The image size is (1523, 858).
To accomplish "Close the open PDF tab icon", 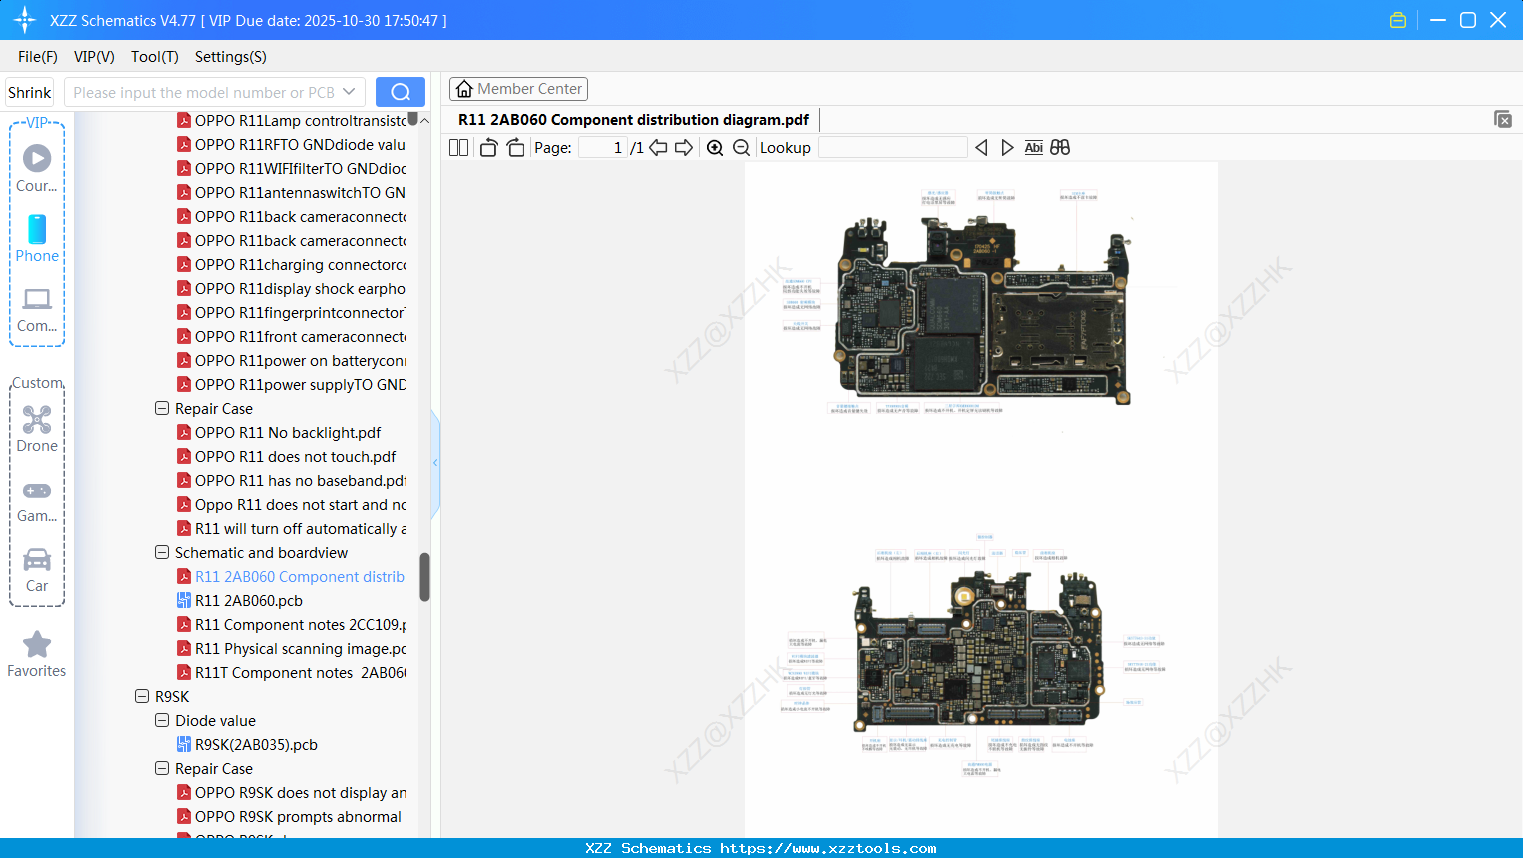I will (x=1503, y=119).
